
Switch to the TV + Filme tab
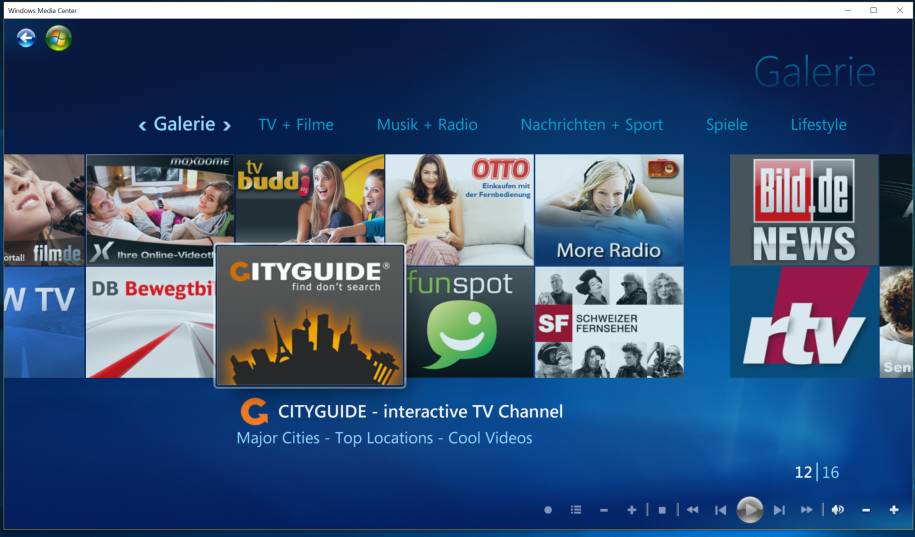[296, 125]
